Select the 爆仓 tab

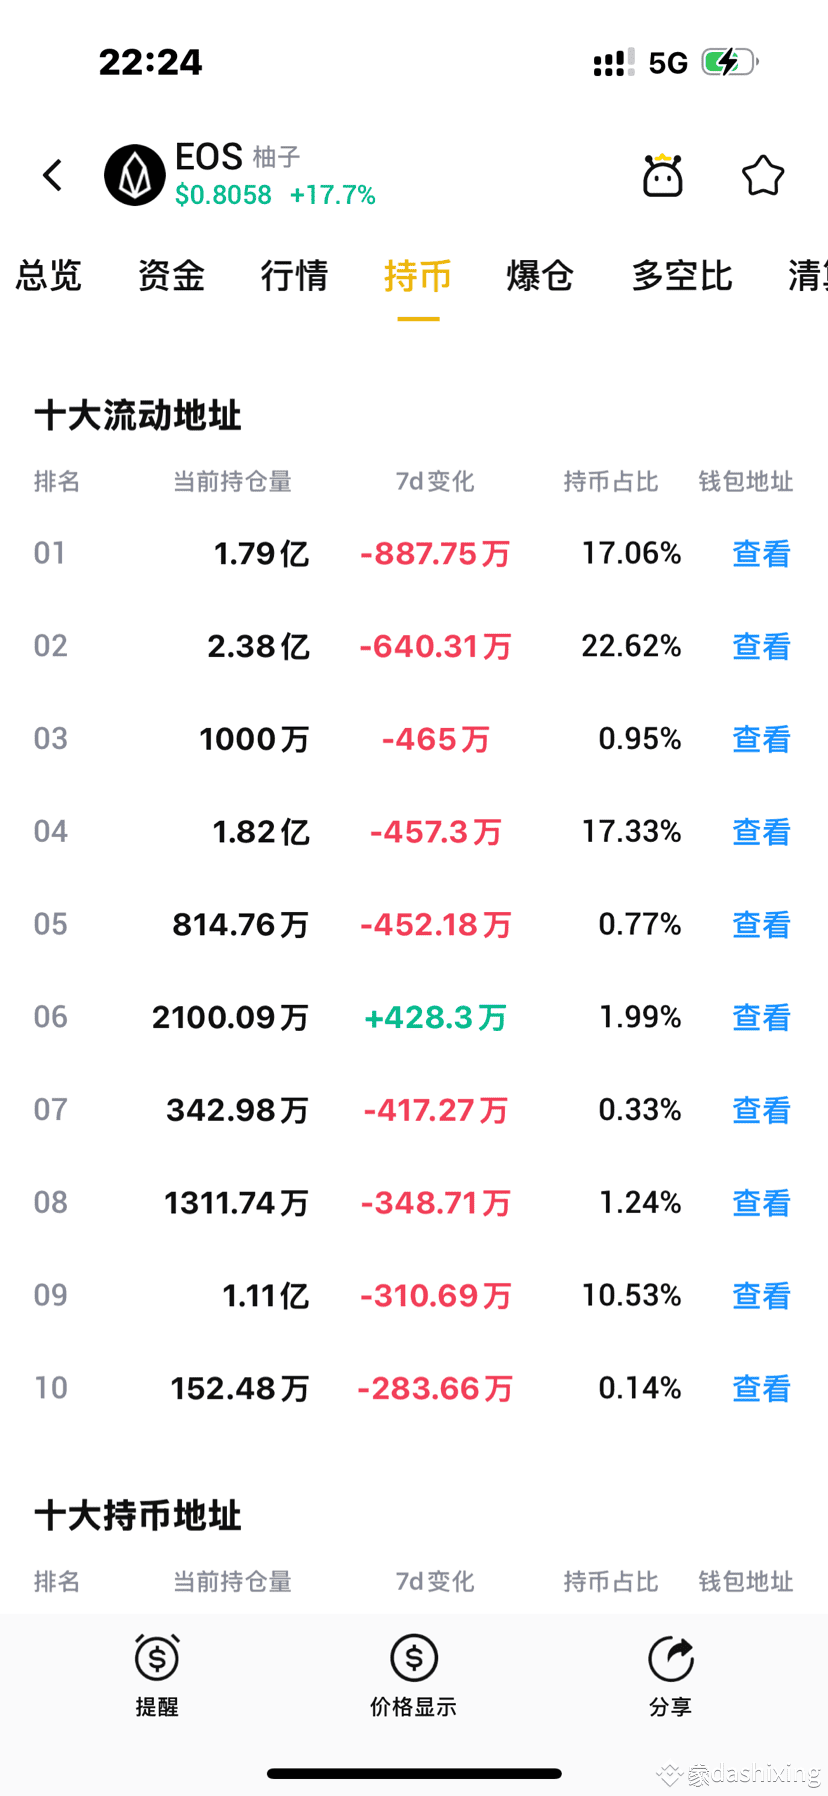coord(540,275)
